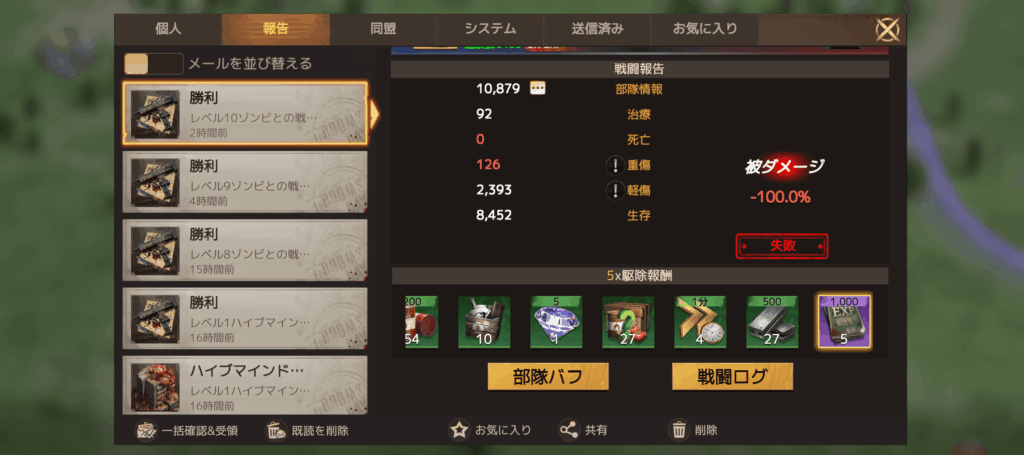Switch to the 同盟 tab
The width and height of the screenshot is (1024, 455).
[x=383, y=29]
